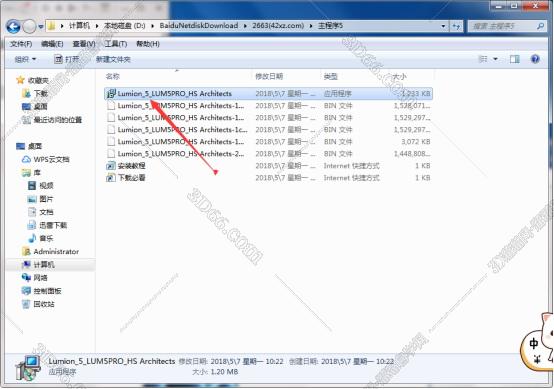
Task: Sort by the 类型 column header
Action: (331, 76)
